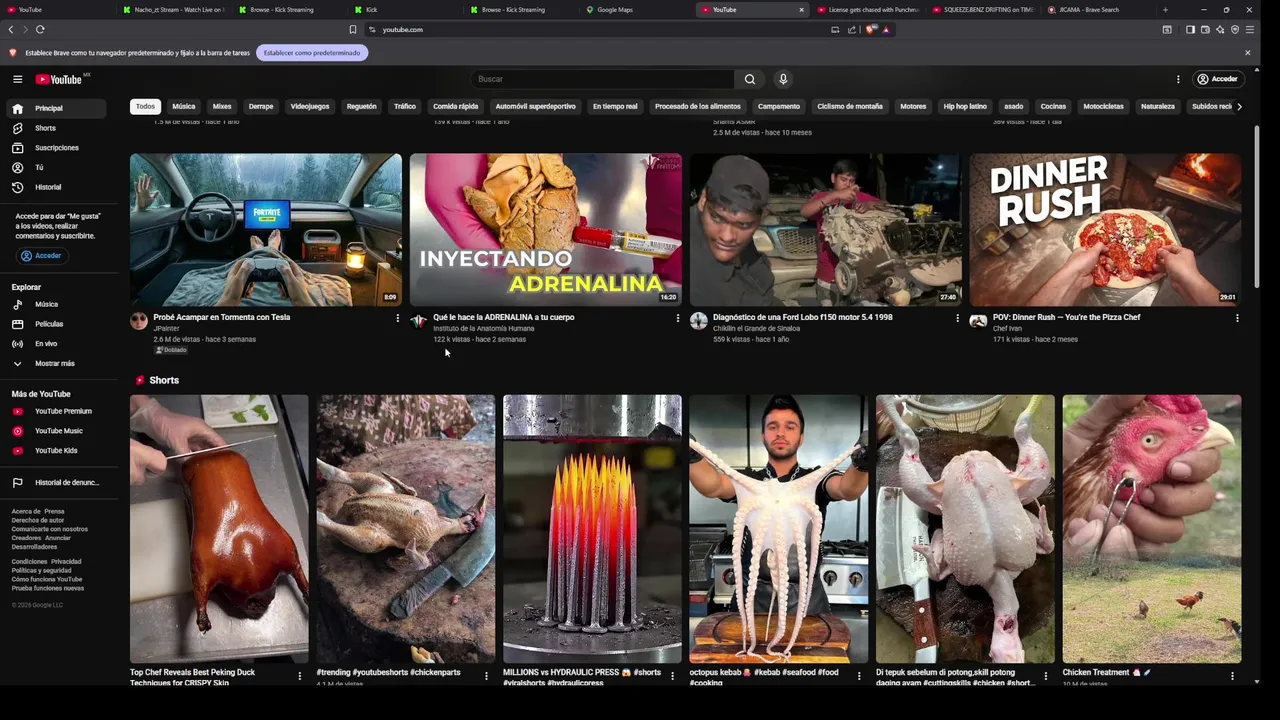Open options for Dinner Rush video
The image size is (1280, 720).
click(x=1237, y=318)
